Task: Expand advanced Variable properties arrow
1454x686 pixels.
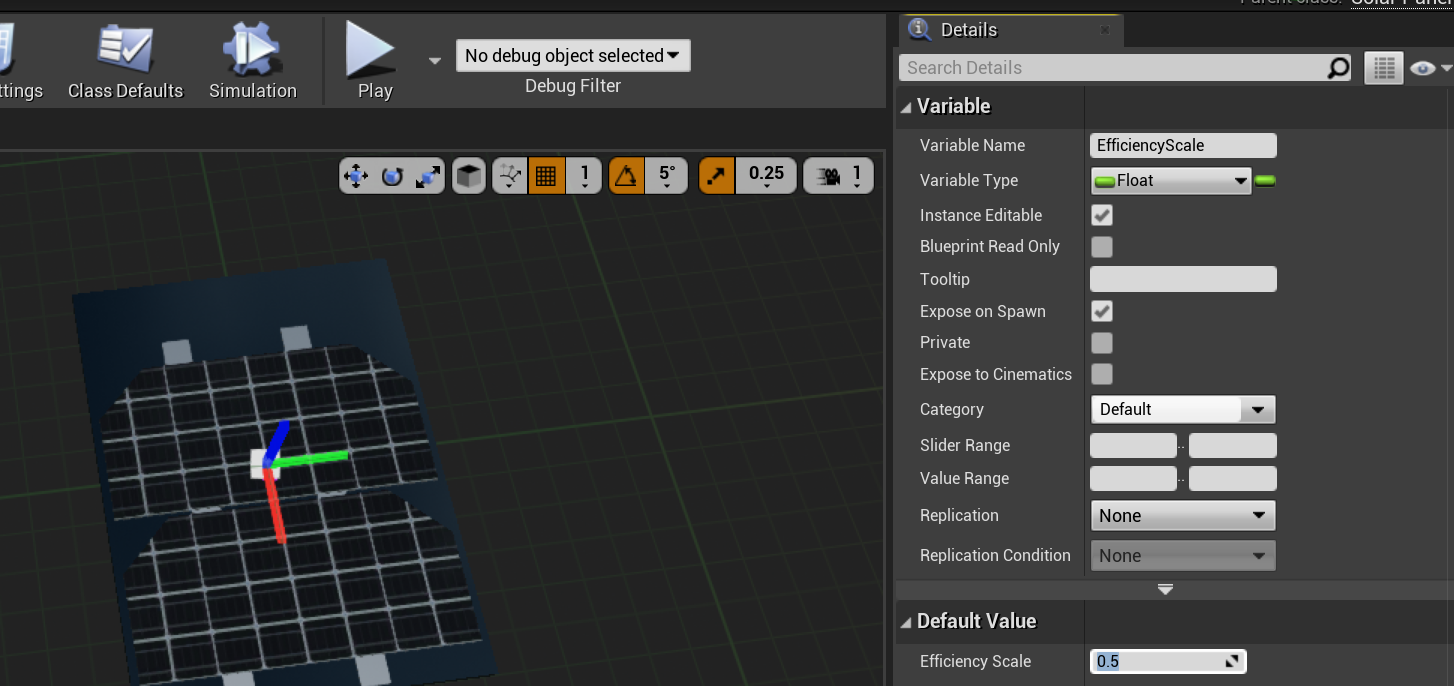Action: click(1165, 590)
